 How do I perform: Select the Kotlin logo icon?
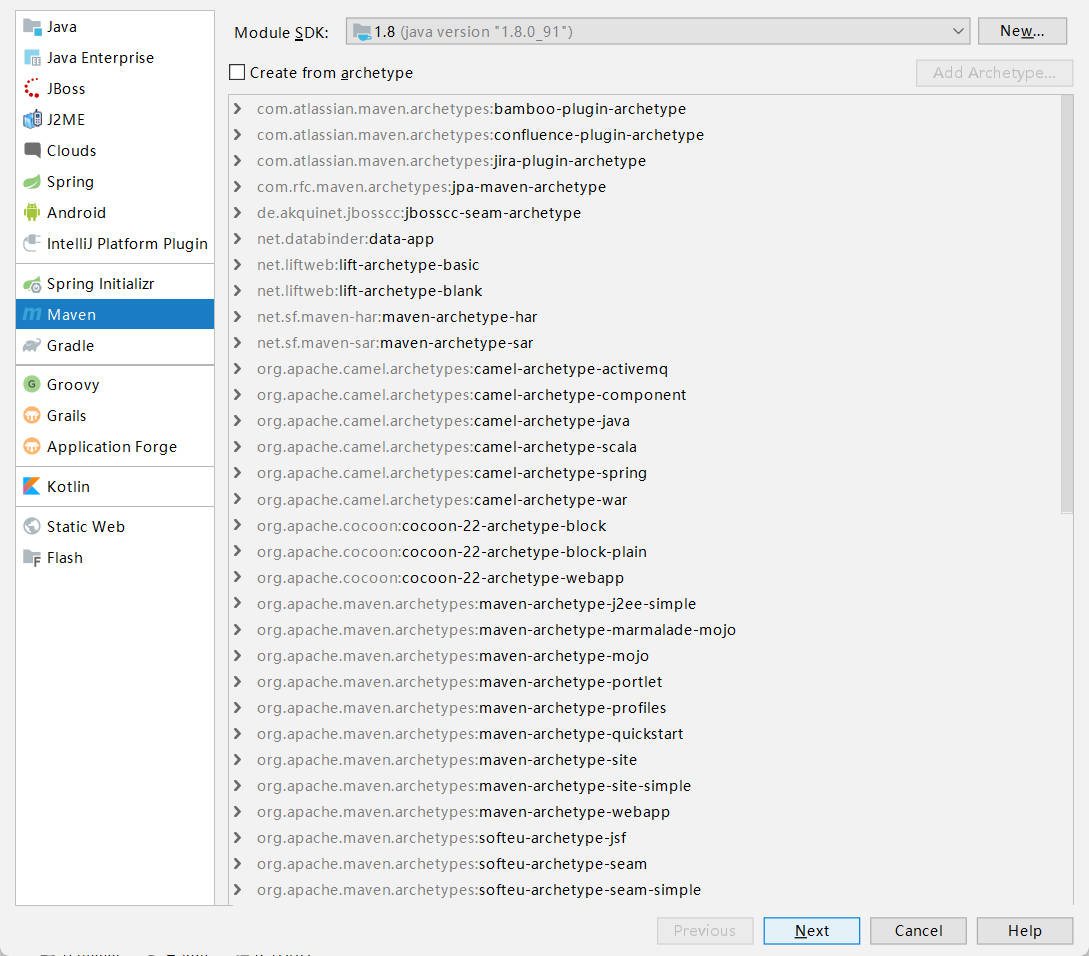pos(32,487)
